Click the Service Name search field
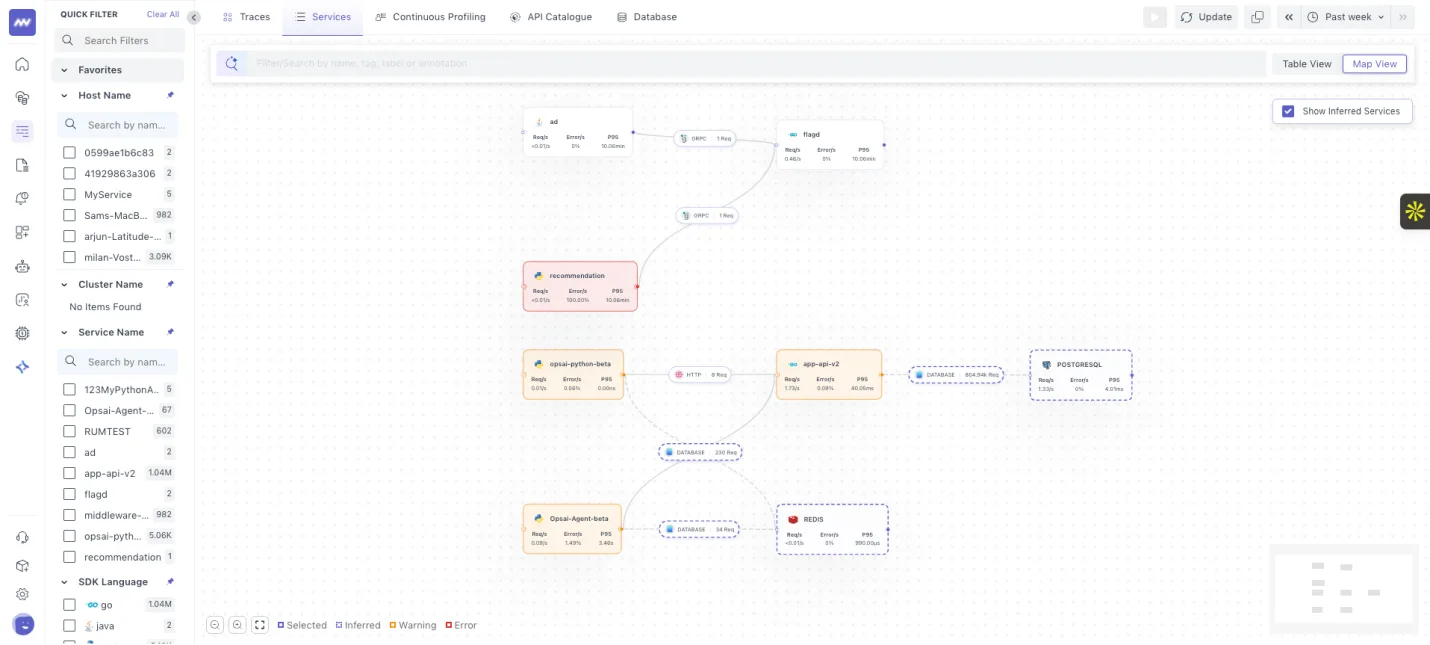1430x645 pixels. [x=118, y=362]
